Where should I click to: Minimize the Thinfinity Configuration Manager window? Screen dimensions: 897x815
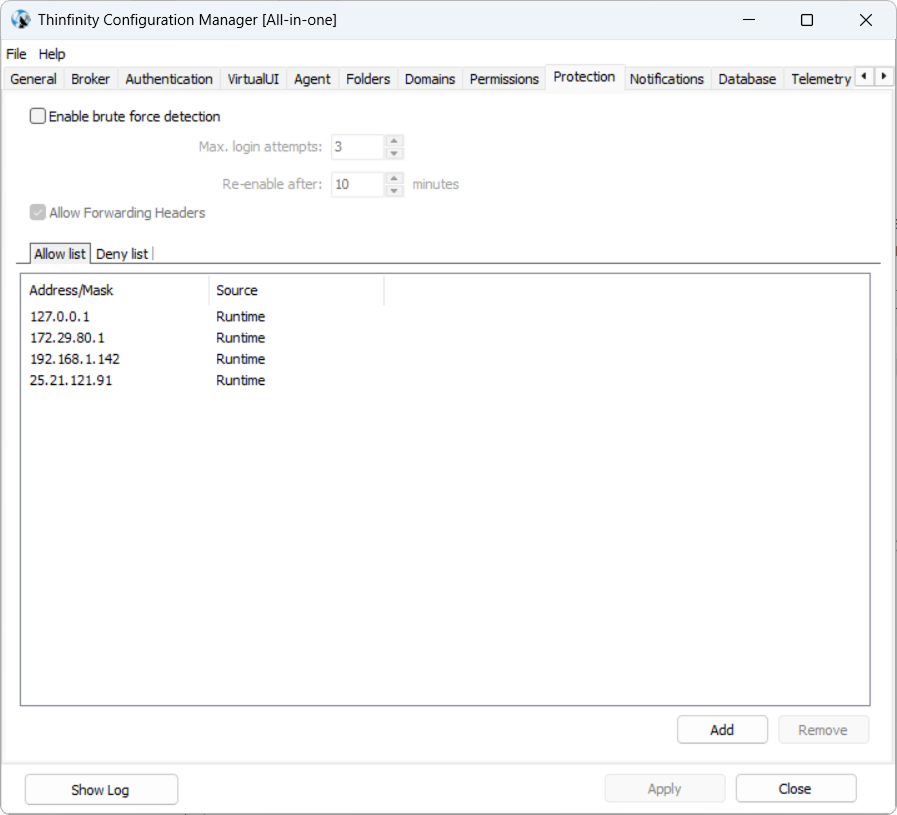click(x=749, y=20)
